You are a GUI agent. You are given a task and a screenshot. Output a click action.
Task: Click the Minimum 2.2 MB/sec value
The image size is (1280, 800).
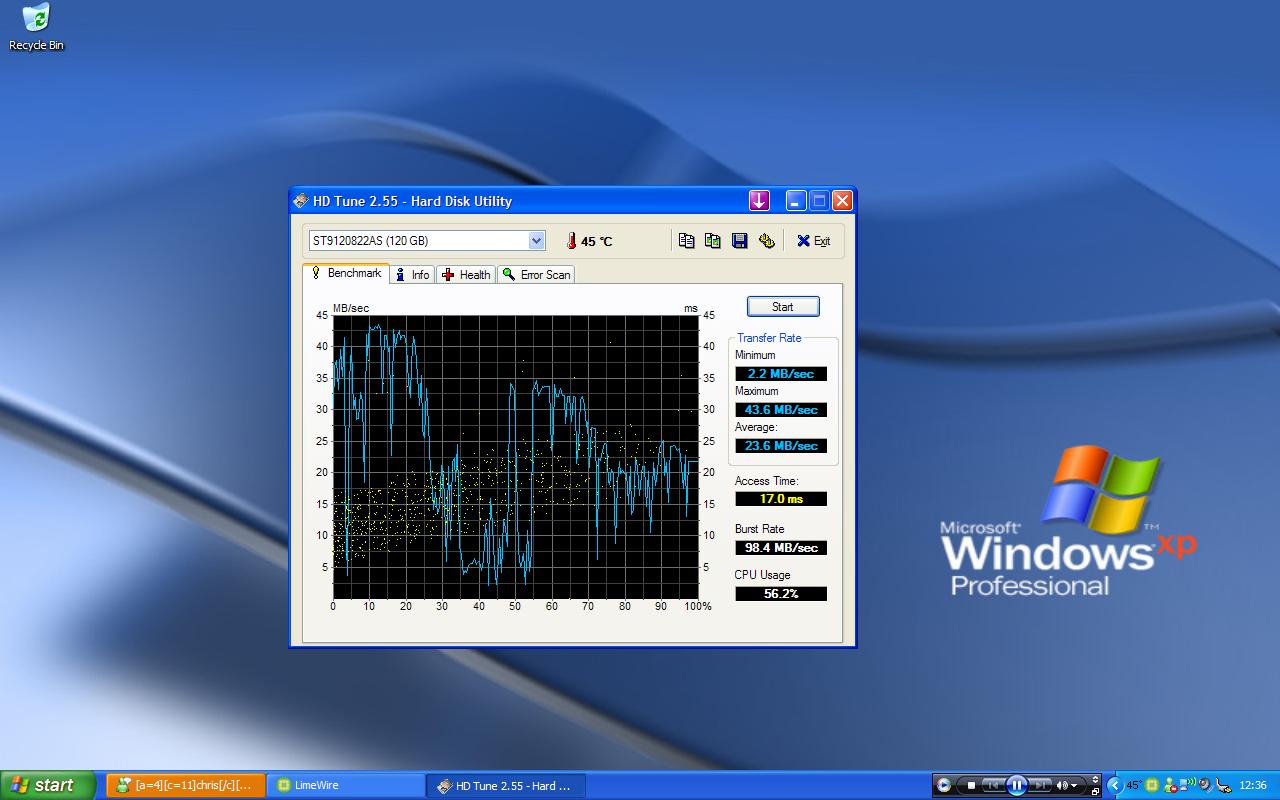pos(781,374)
